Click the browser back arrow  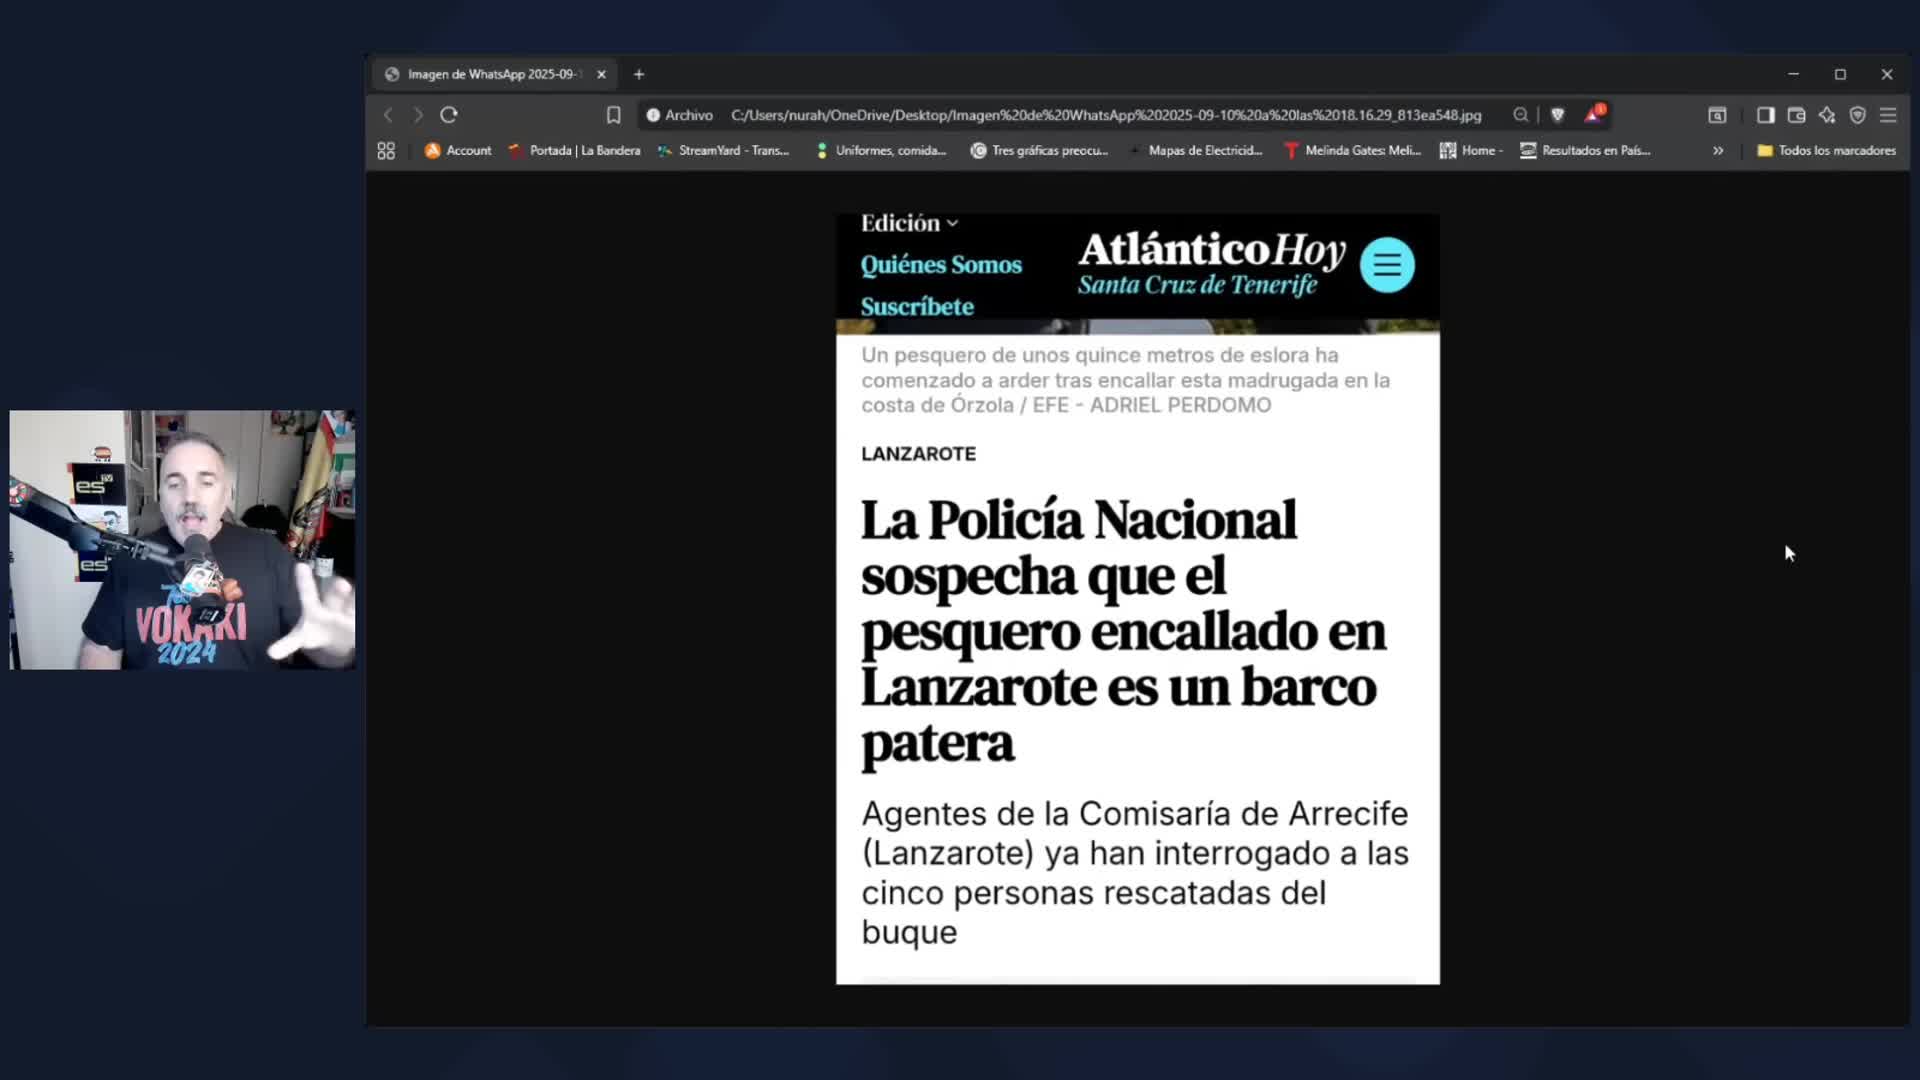click(388, 115)
